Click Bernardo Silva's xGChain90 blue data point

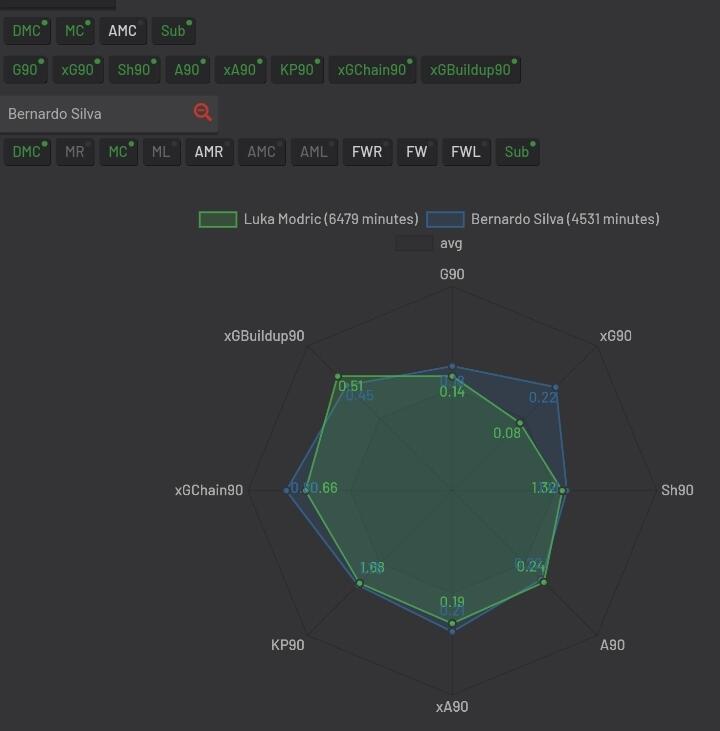click(286, 490)
